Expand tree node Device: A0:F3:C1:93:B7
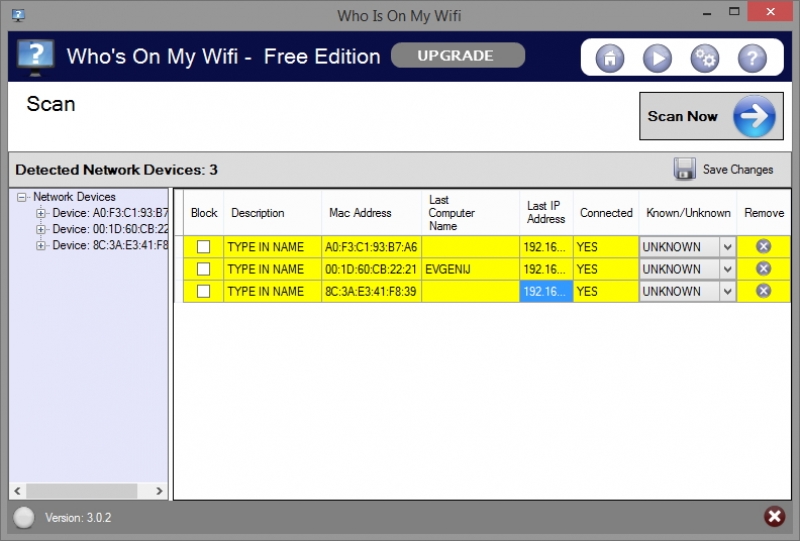The height and width of the screenshot is (541, 800). coord(40,213)
